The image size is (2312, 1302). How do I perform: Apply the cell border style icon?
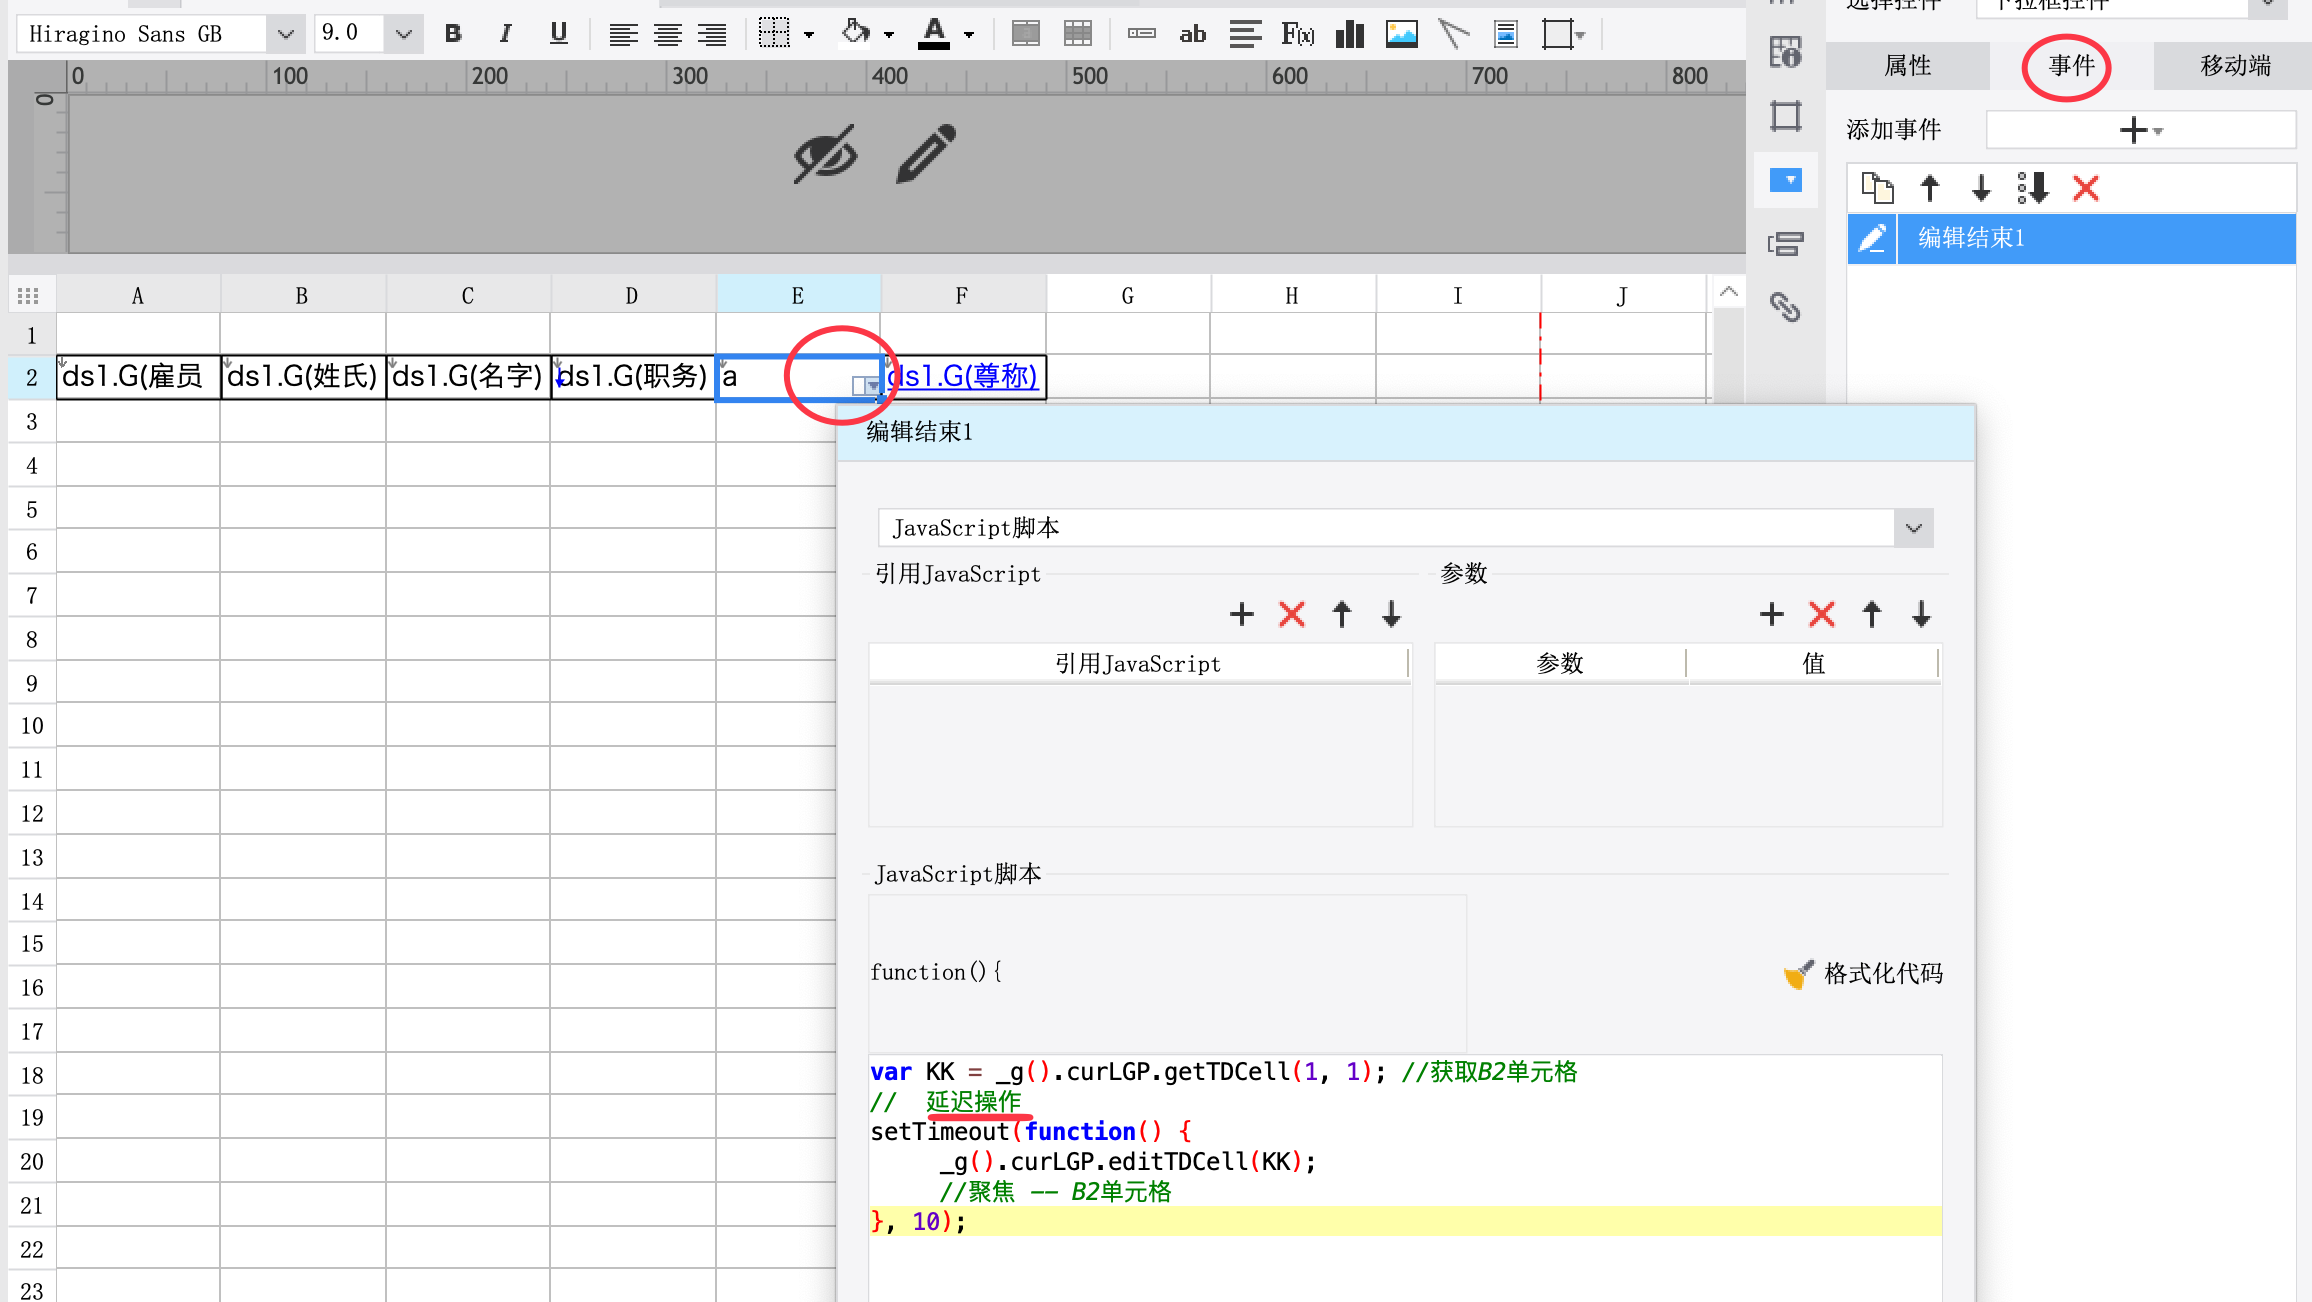coord(774,34)
